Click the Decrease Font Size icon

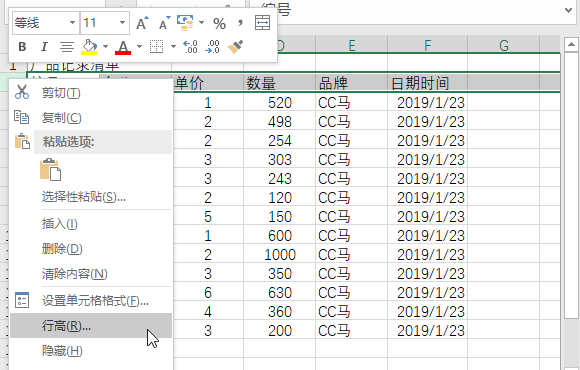pyautogui.click(x=165, y=23)
